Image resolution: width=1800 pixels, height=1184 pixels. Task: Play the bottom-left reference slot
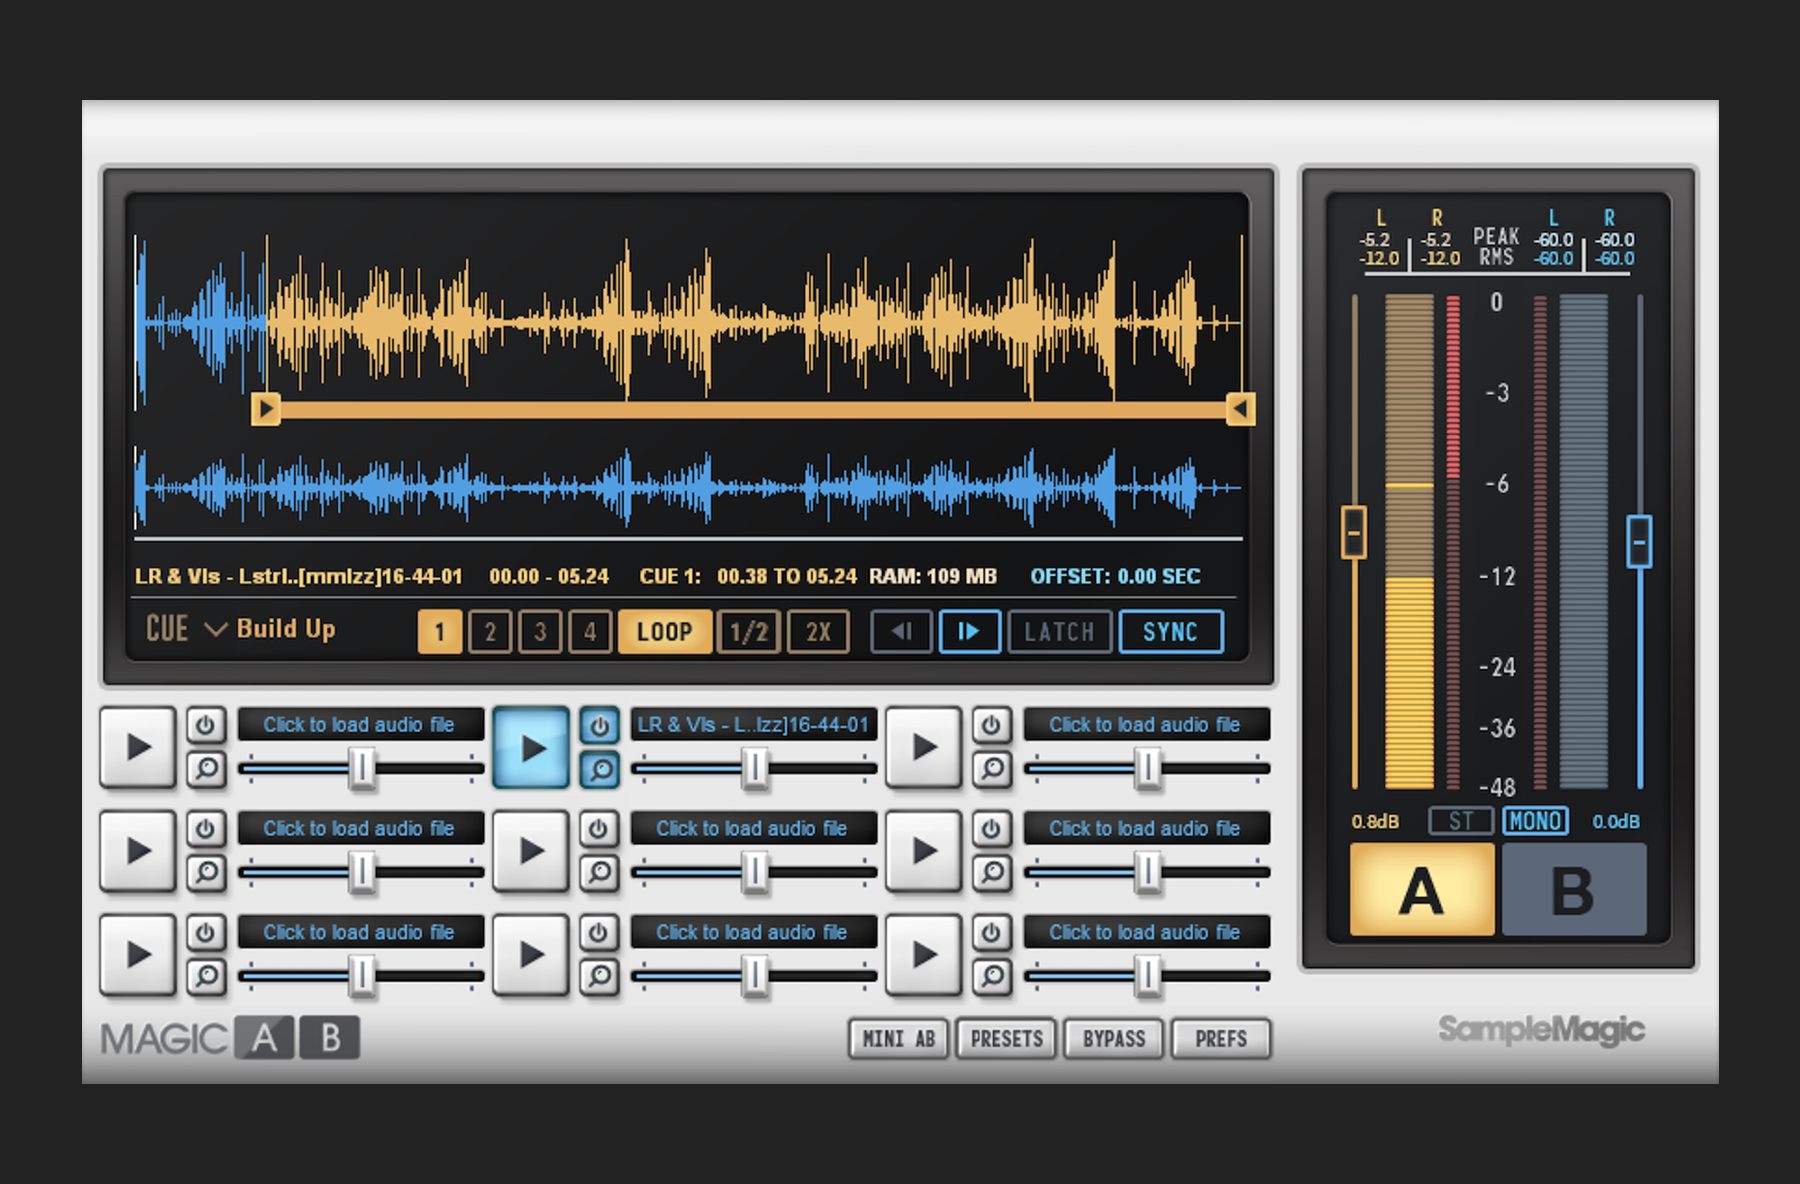point(138,955)
